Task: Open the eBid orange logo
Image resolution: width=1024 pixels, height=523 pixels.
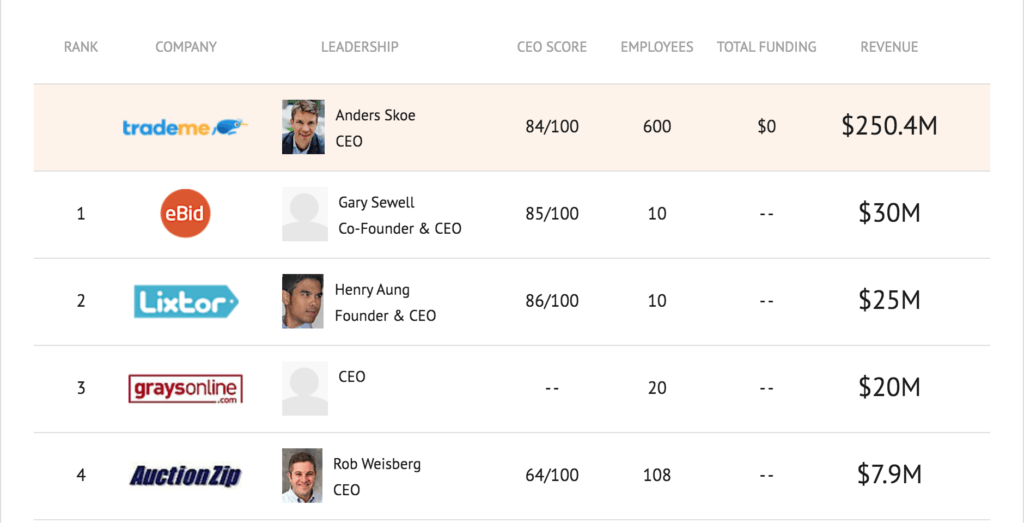Action: (186, 214)
